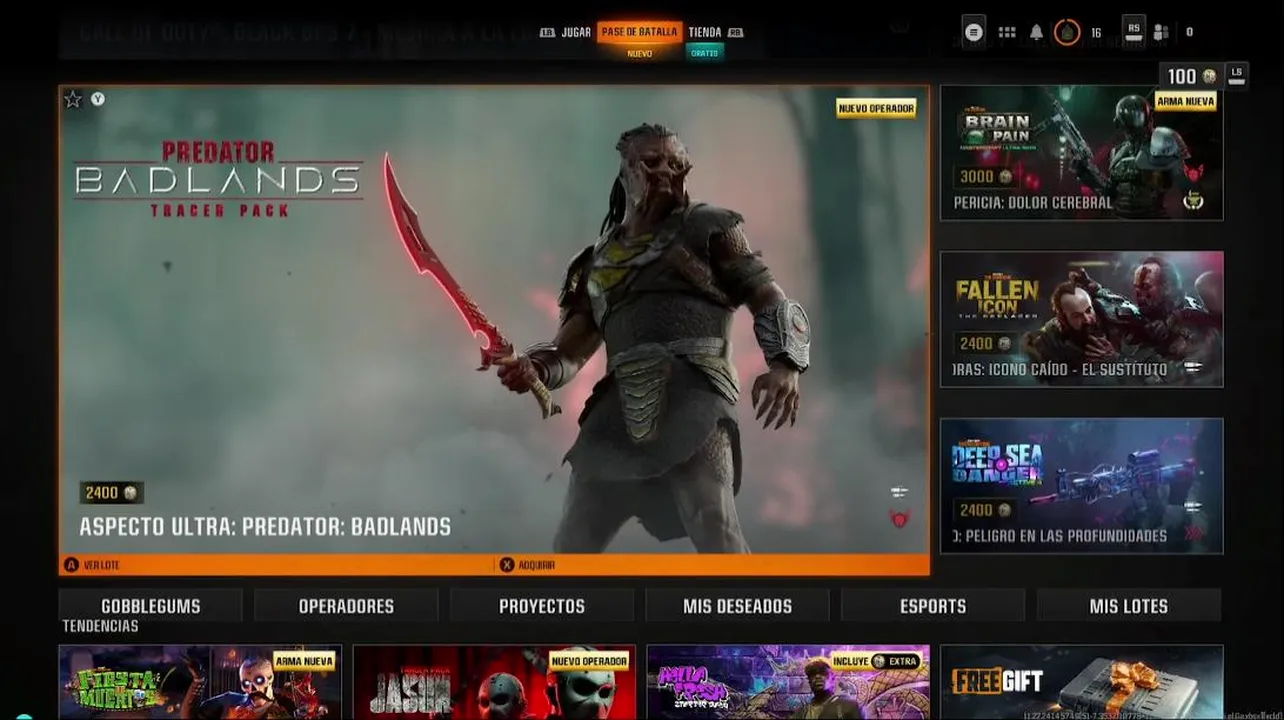Open the Deep Sea Danger bundle card

(x=1081, y=485)
